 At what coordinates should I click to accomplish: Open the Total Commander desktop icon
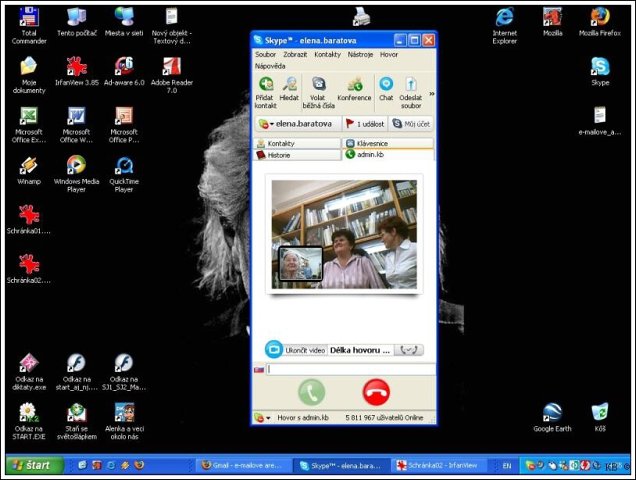(29, 25)
